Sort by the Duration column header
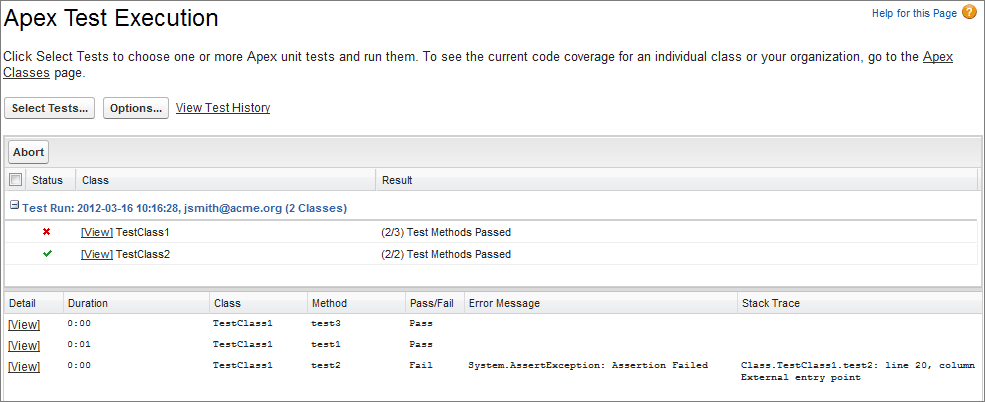Viewport: 985px width, 402px height. [88, 303]
